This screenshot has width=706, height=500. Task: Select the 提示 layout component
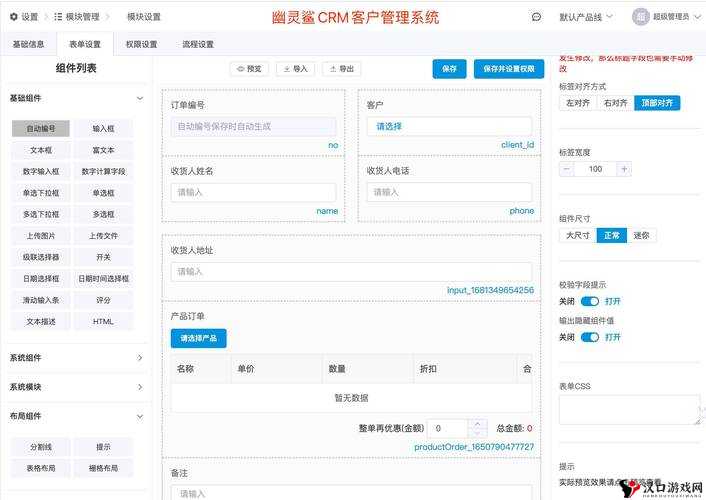click(104, 447)
